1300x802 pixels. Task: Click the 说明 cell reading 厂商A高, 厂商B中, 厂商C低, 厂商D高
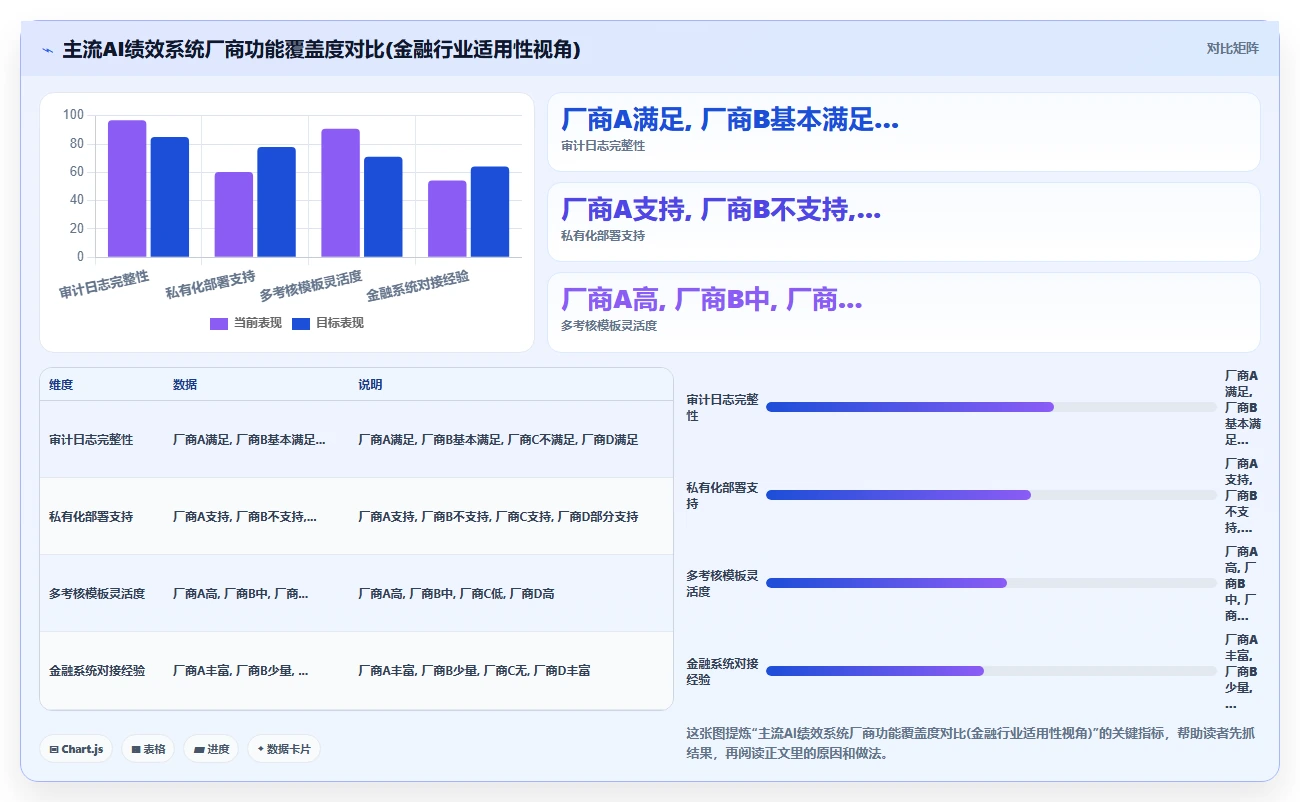456,594
